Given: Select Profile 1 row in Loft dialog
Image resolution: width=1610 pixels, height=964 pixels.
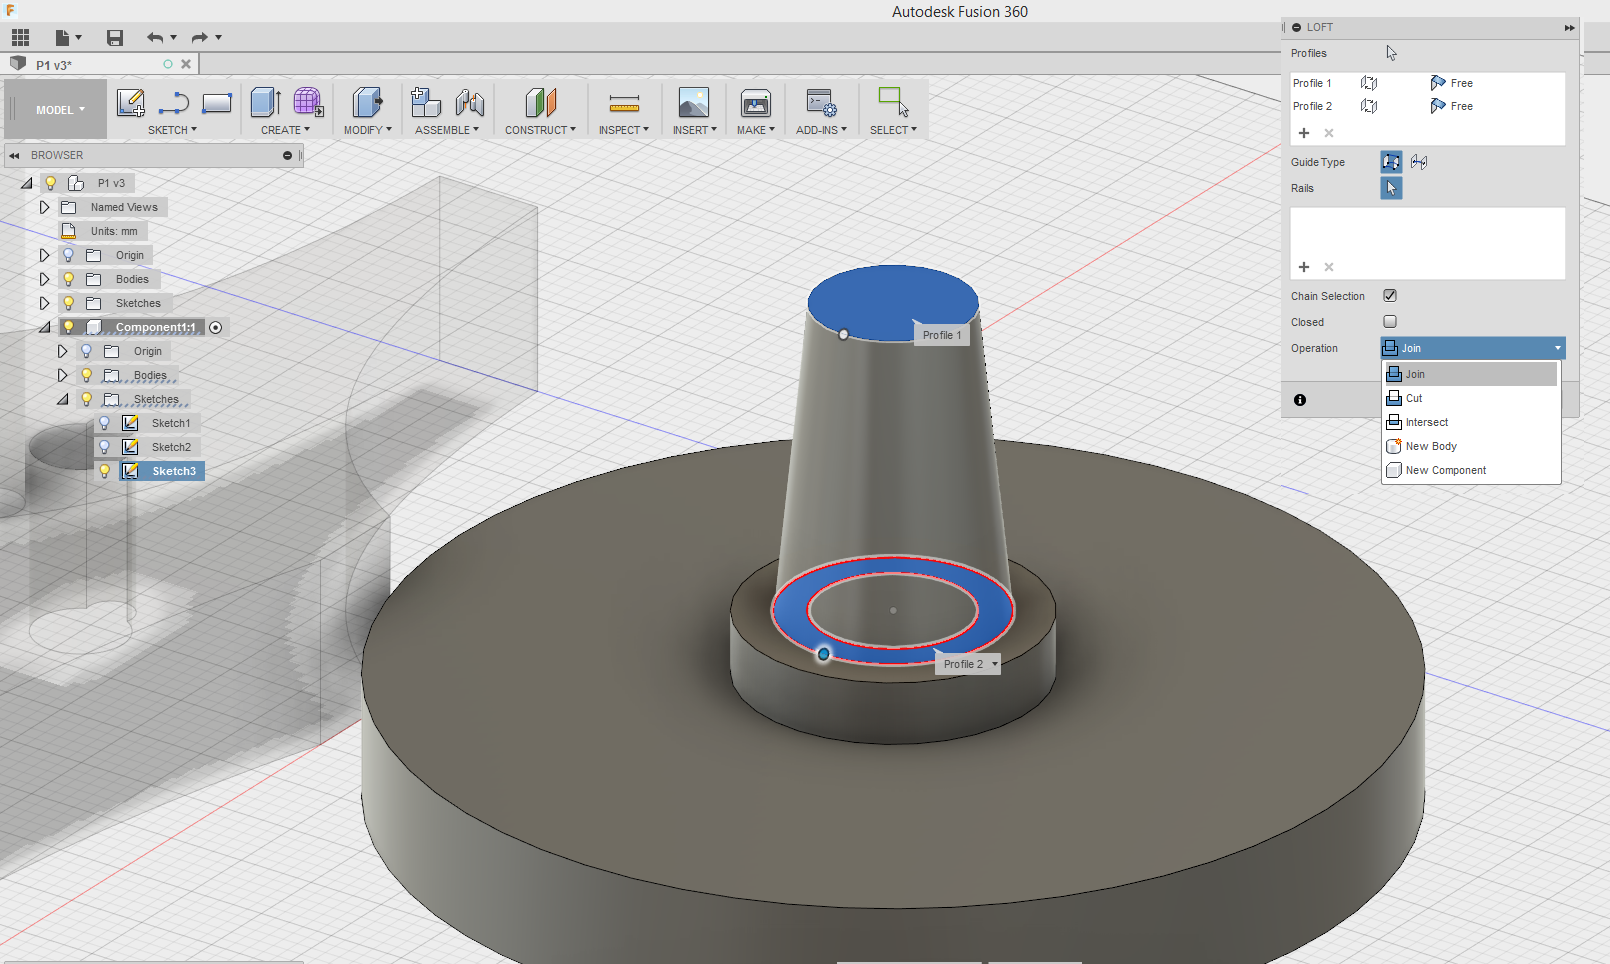Looking at the screenshot, I should pos(1427,83).
